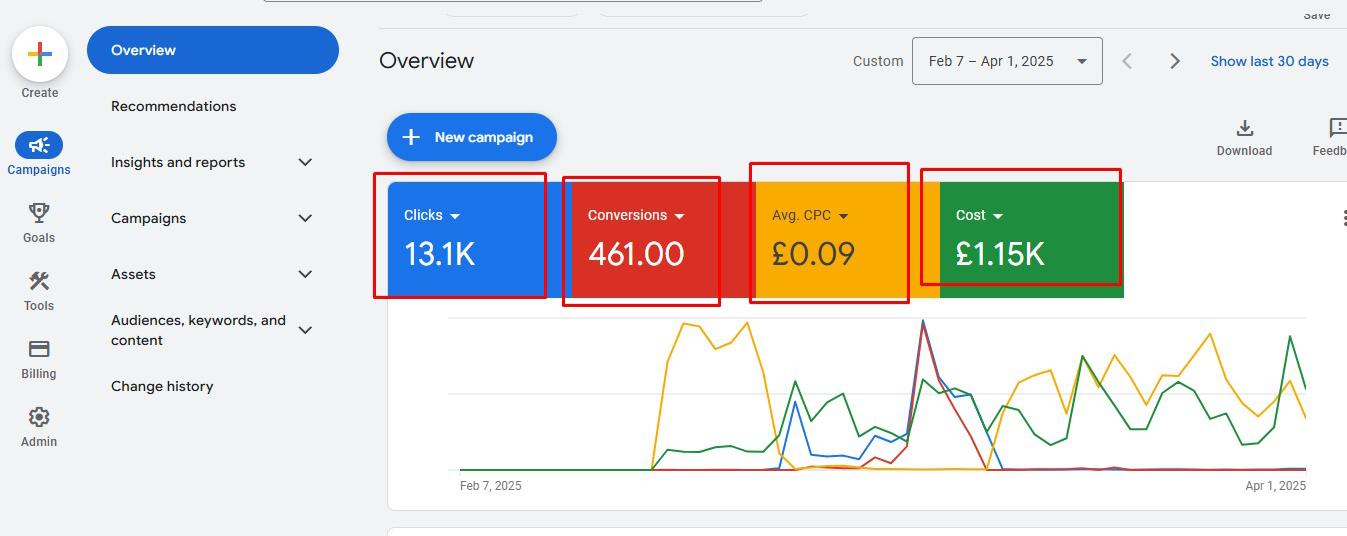Image resolution: width=1347 pixels, height=536 pixels.
Task: Click the New campaign button
Action: click(471, 137)
